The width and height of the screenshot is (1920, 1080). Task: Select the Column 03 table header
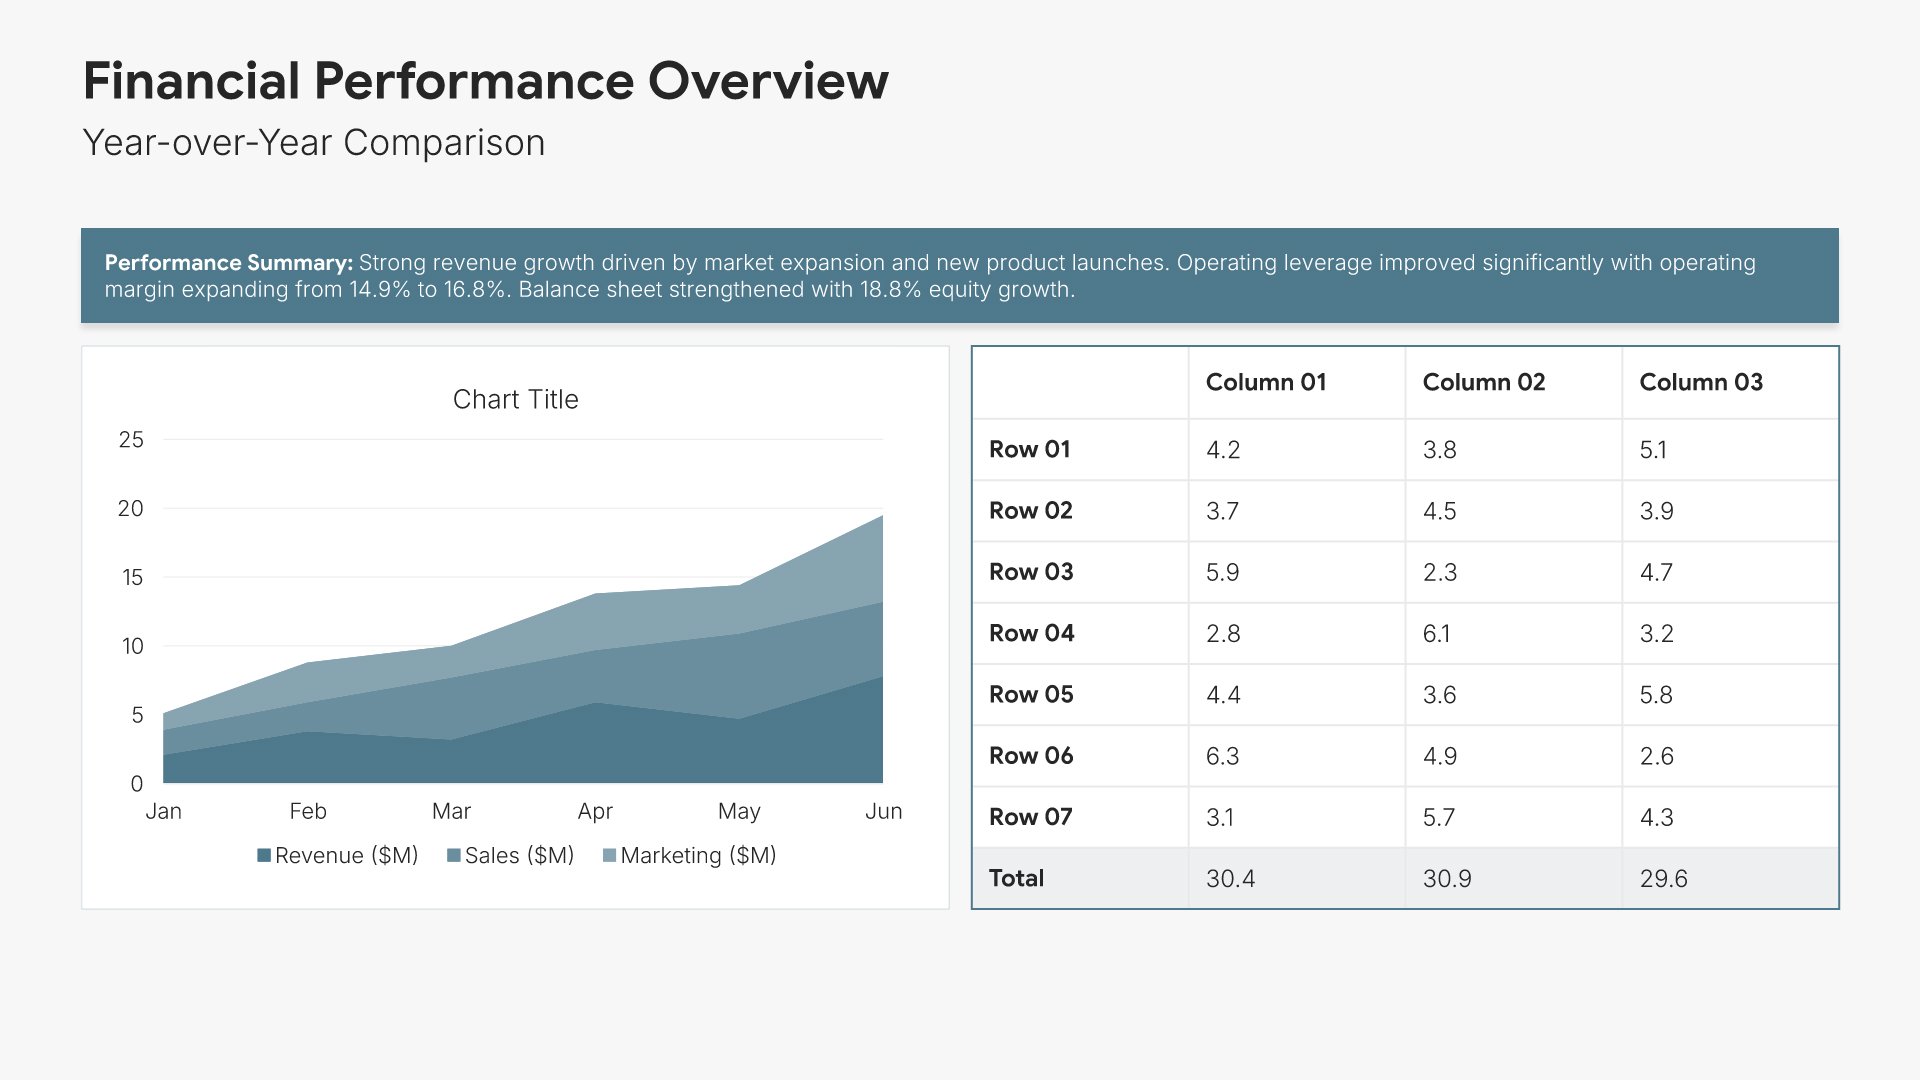click(x=1700, y=382)
